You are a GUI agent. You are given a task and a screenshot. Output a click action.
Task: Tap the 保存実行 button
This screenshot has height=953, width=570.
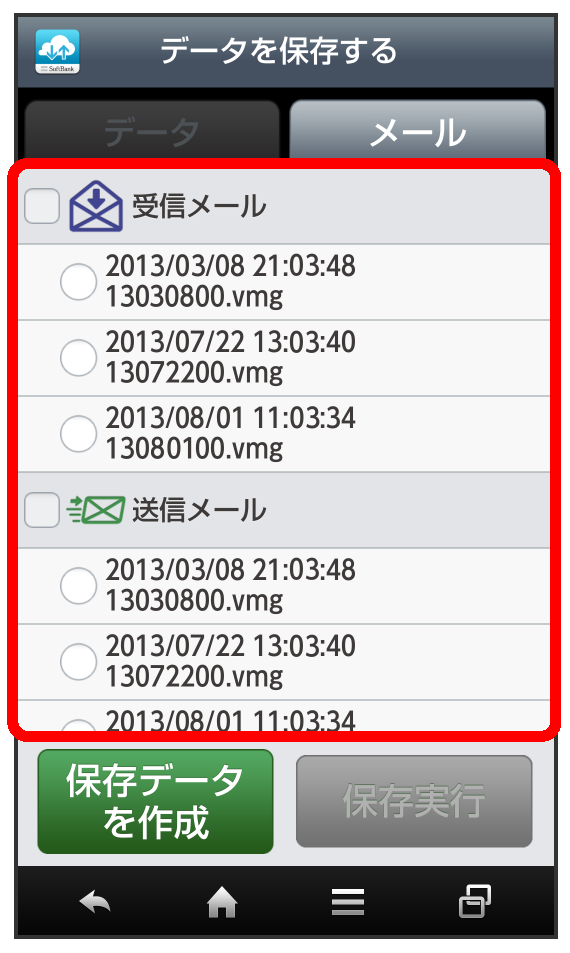(414, 802)
